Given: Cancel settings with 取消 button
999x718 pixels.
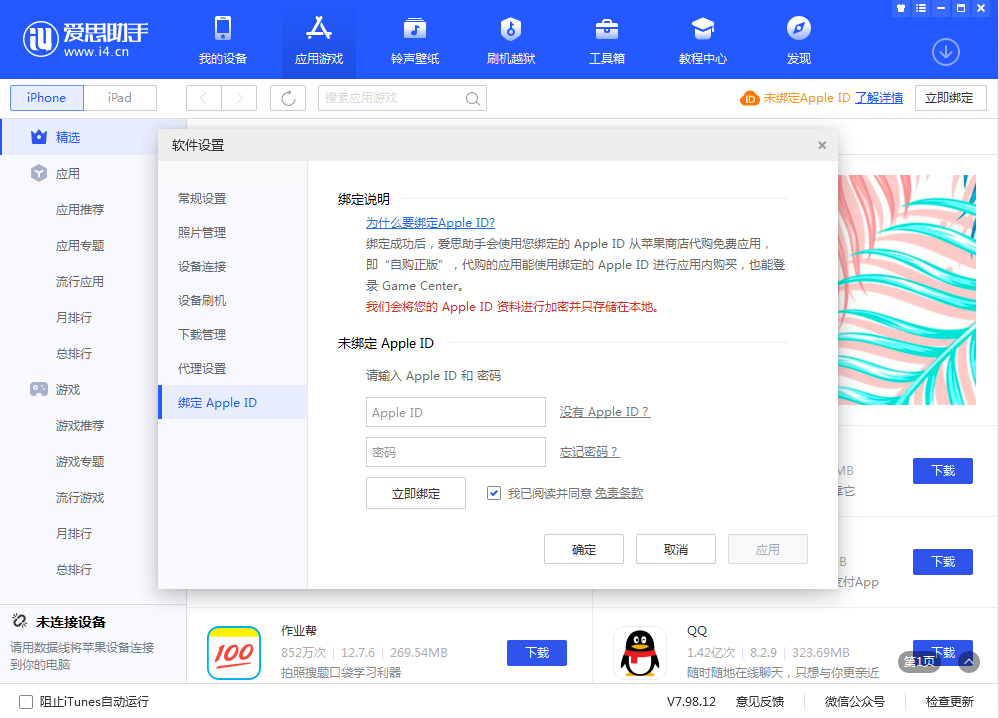Looking at the screenshot, I should [x=675, y=549].
